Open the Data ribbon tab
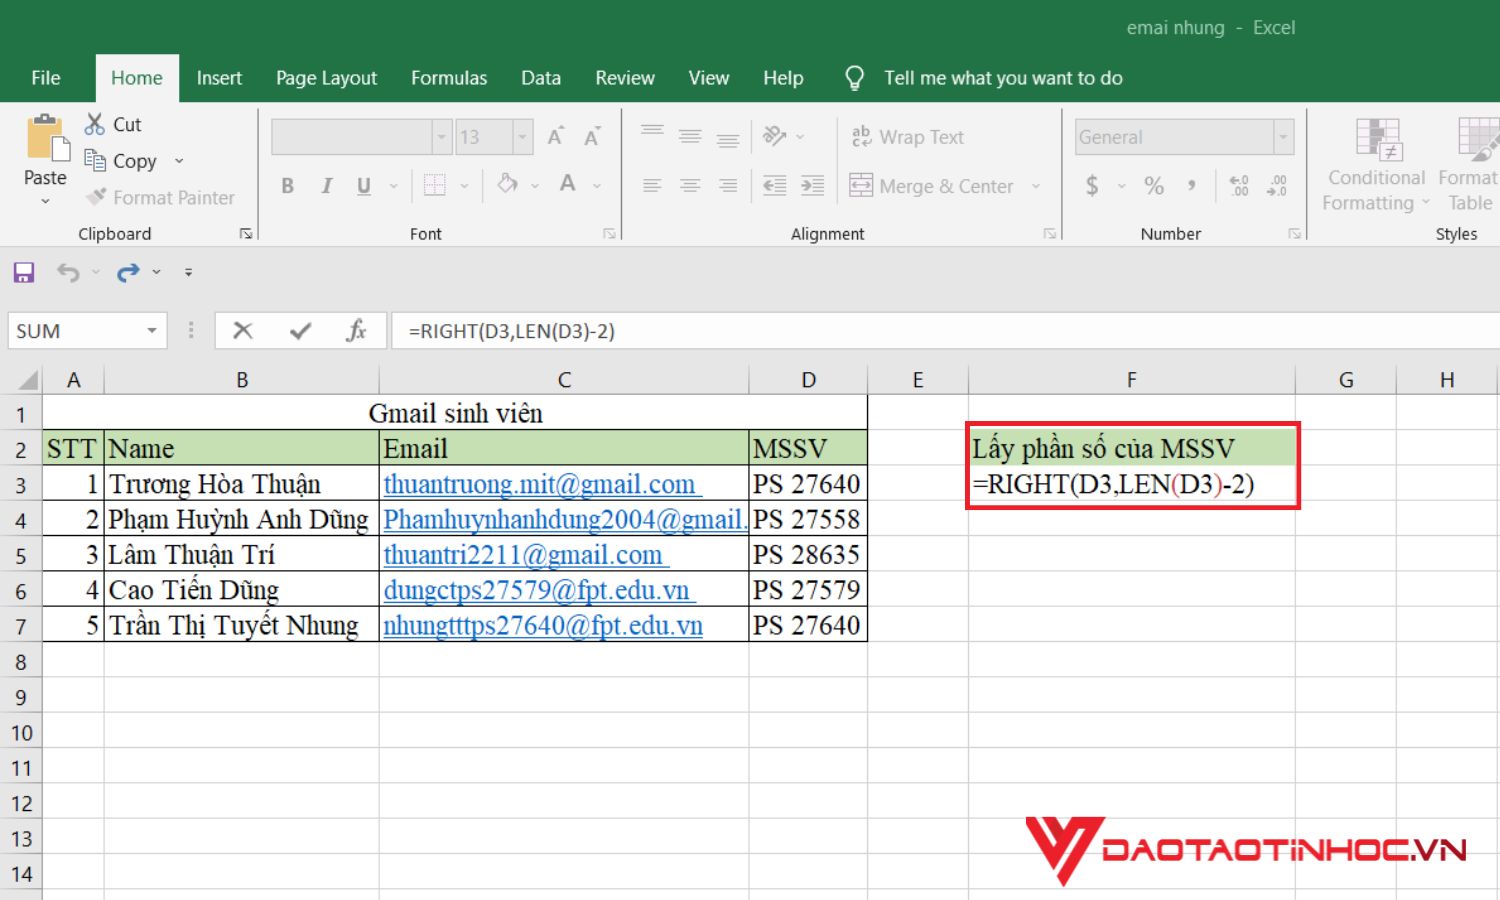1500x900 pixels. 540,77
